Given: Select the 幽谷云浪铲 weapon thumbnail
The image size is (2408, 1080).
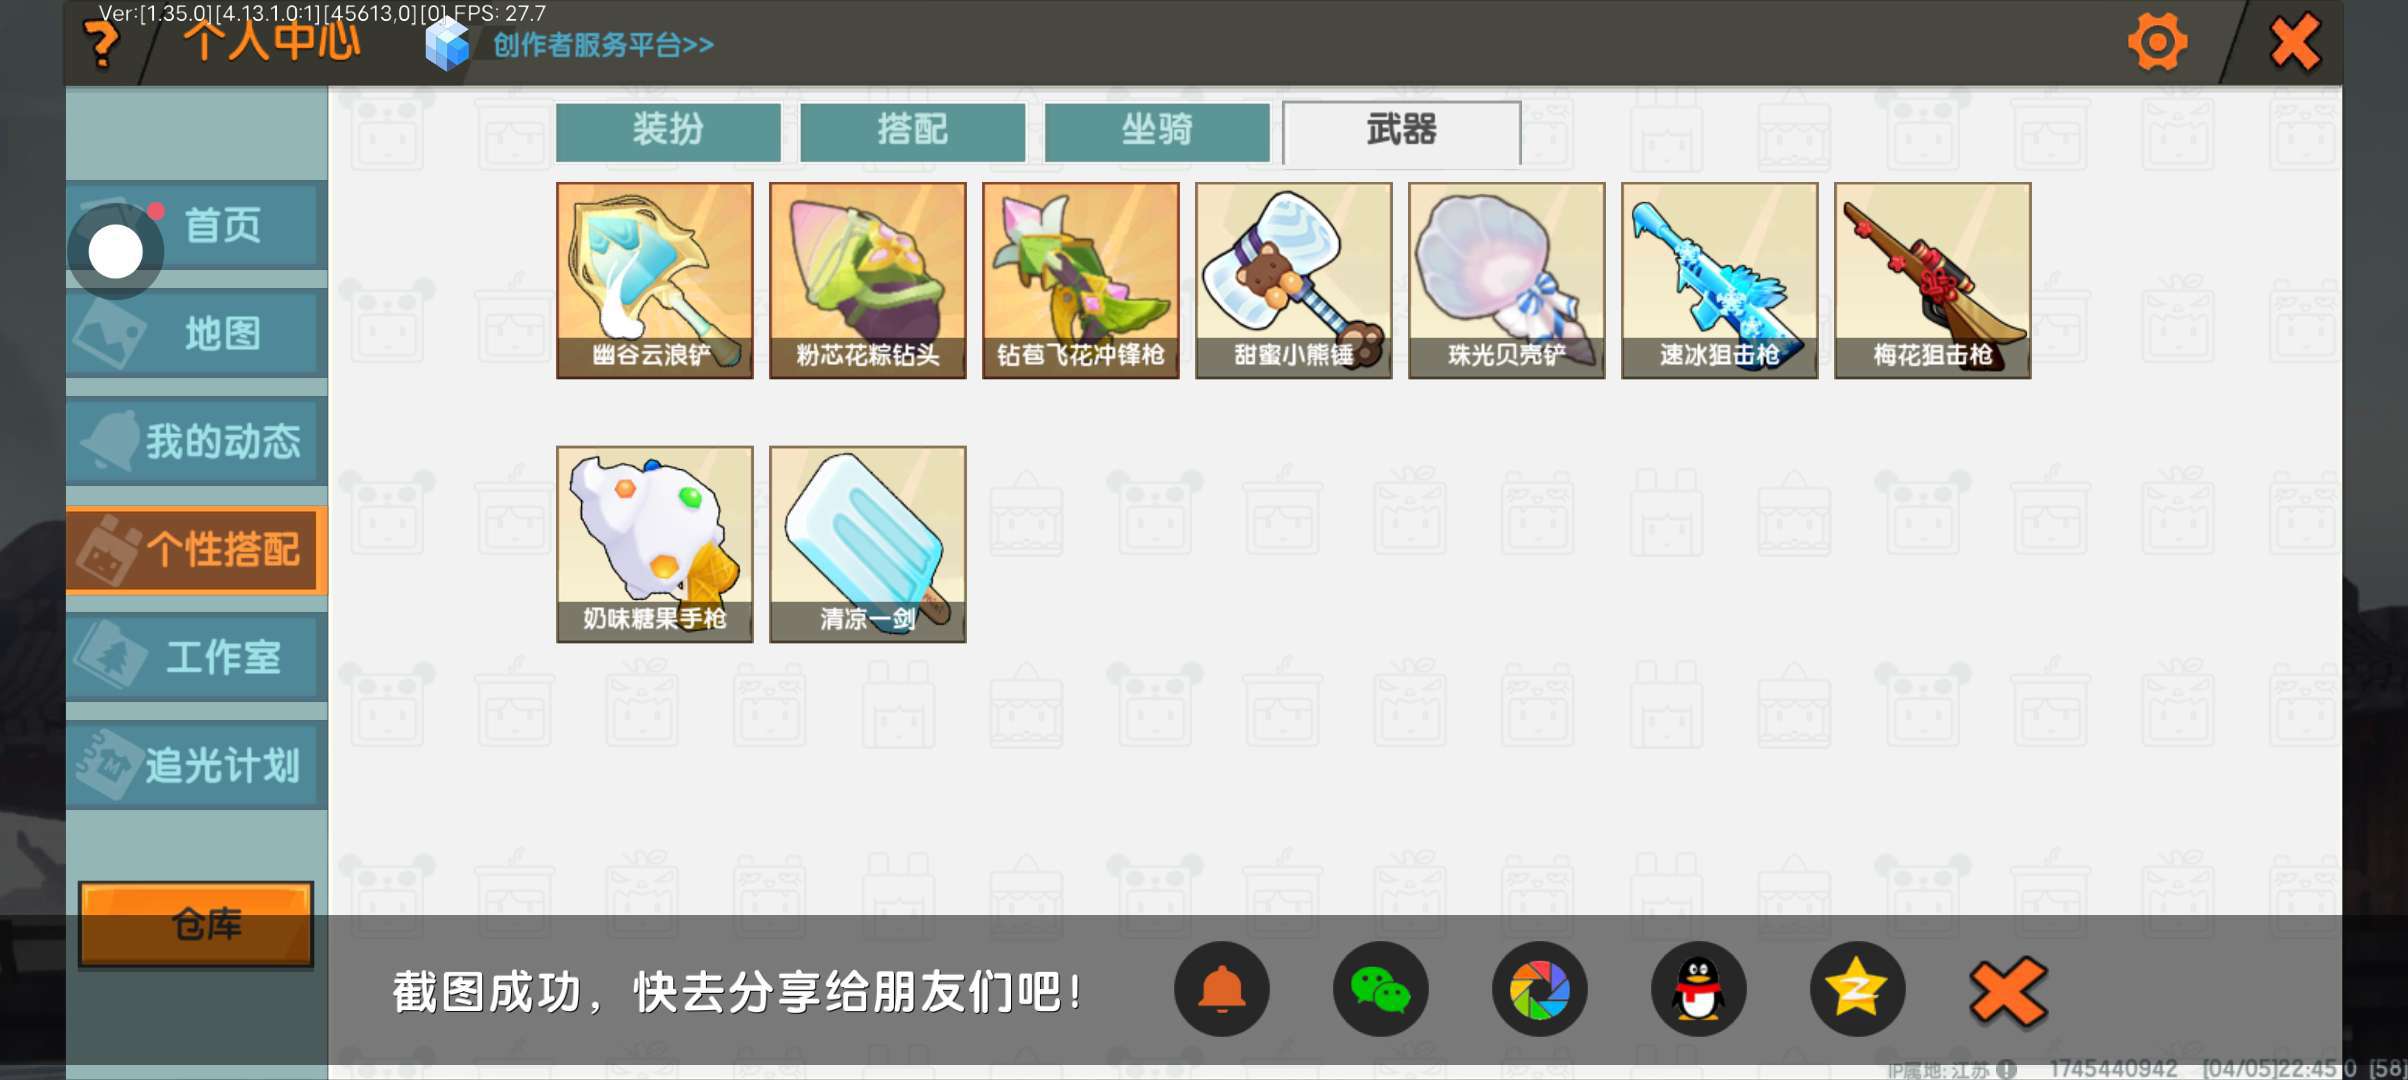Looking at the screenshot, I should tap(655, 280).
